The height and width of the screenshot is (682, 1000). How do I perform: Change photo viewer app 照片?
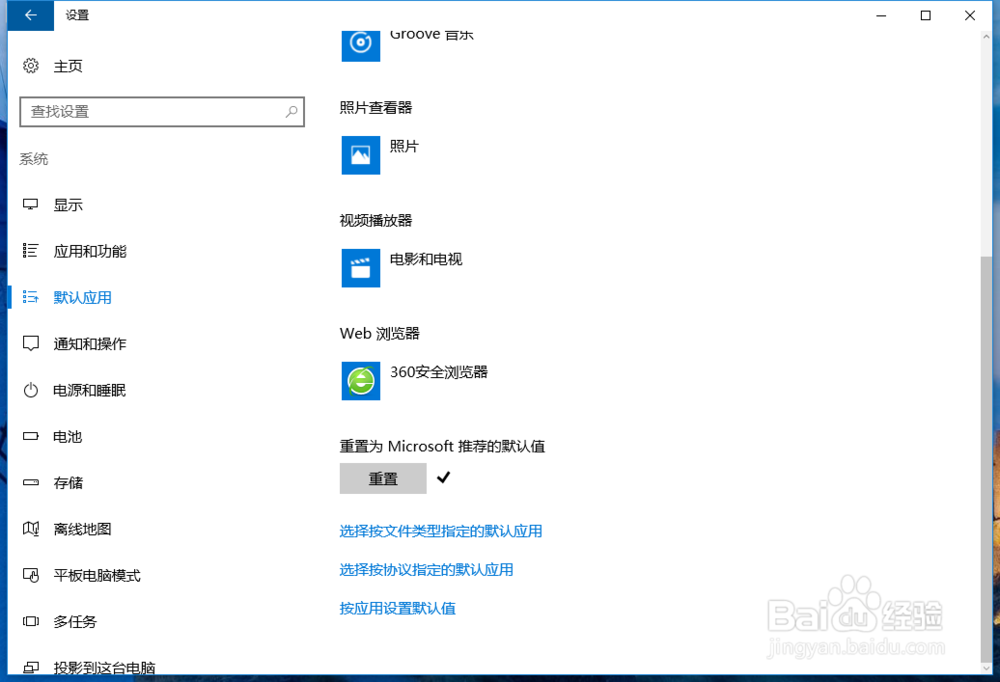point(404,146)
